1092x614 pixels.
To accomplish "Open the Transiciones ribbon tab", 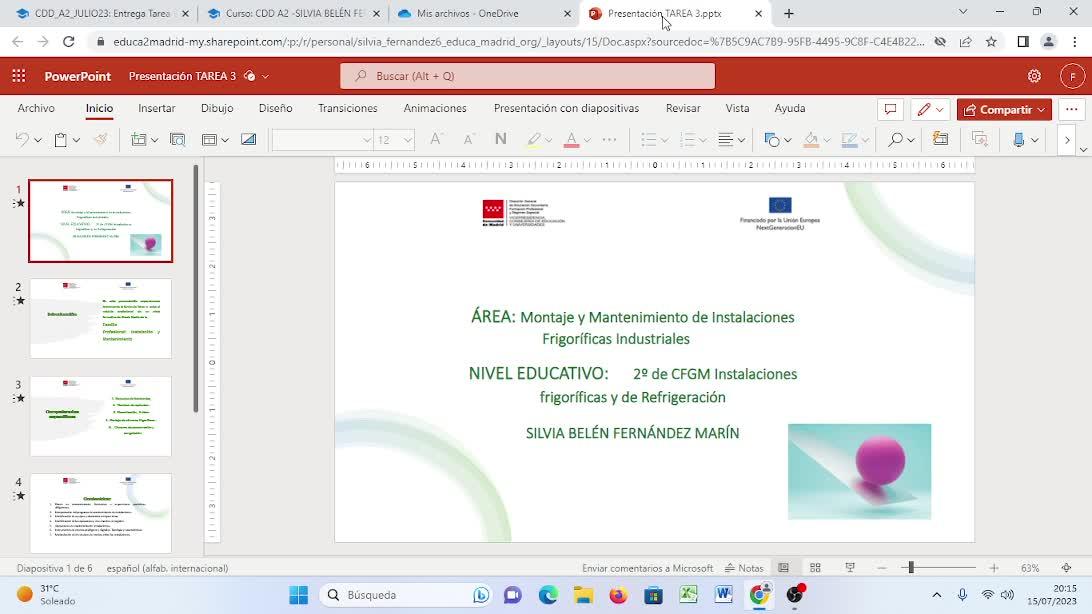I will coord(347,108).
